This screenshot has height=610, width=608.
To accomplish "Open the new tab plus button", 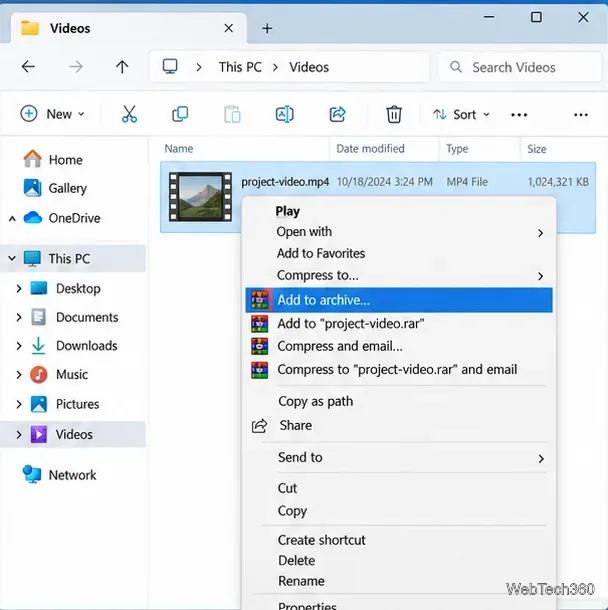I will click(x=267, y=28).
